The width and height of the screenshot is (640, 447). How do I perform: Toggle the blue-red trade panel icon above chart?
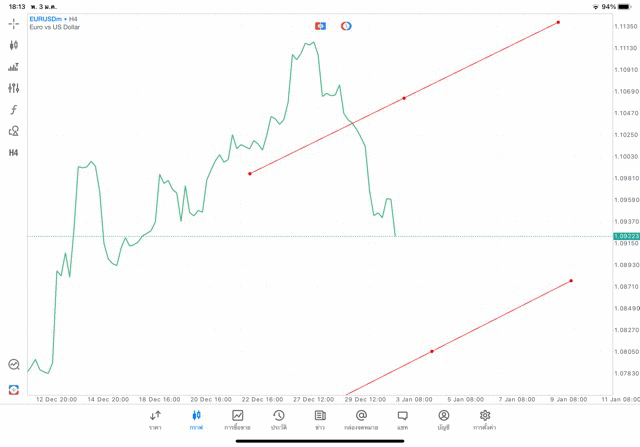(320, 26)
